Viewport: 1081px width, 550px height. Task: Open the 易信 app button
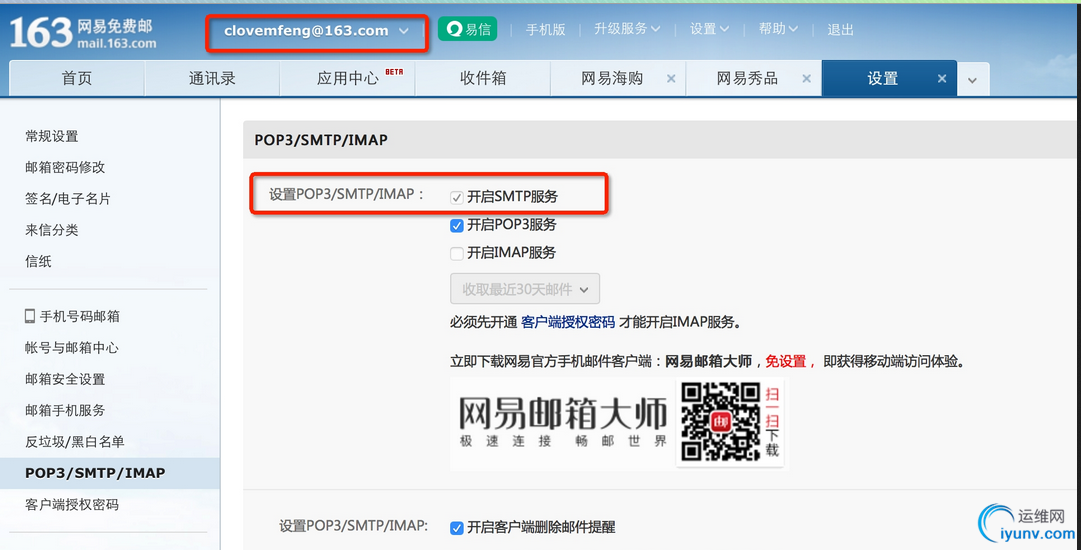point(467,29)
